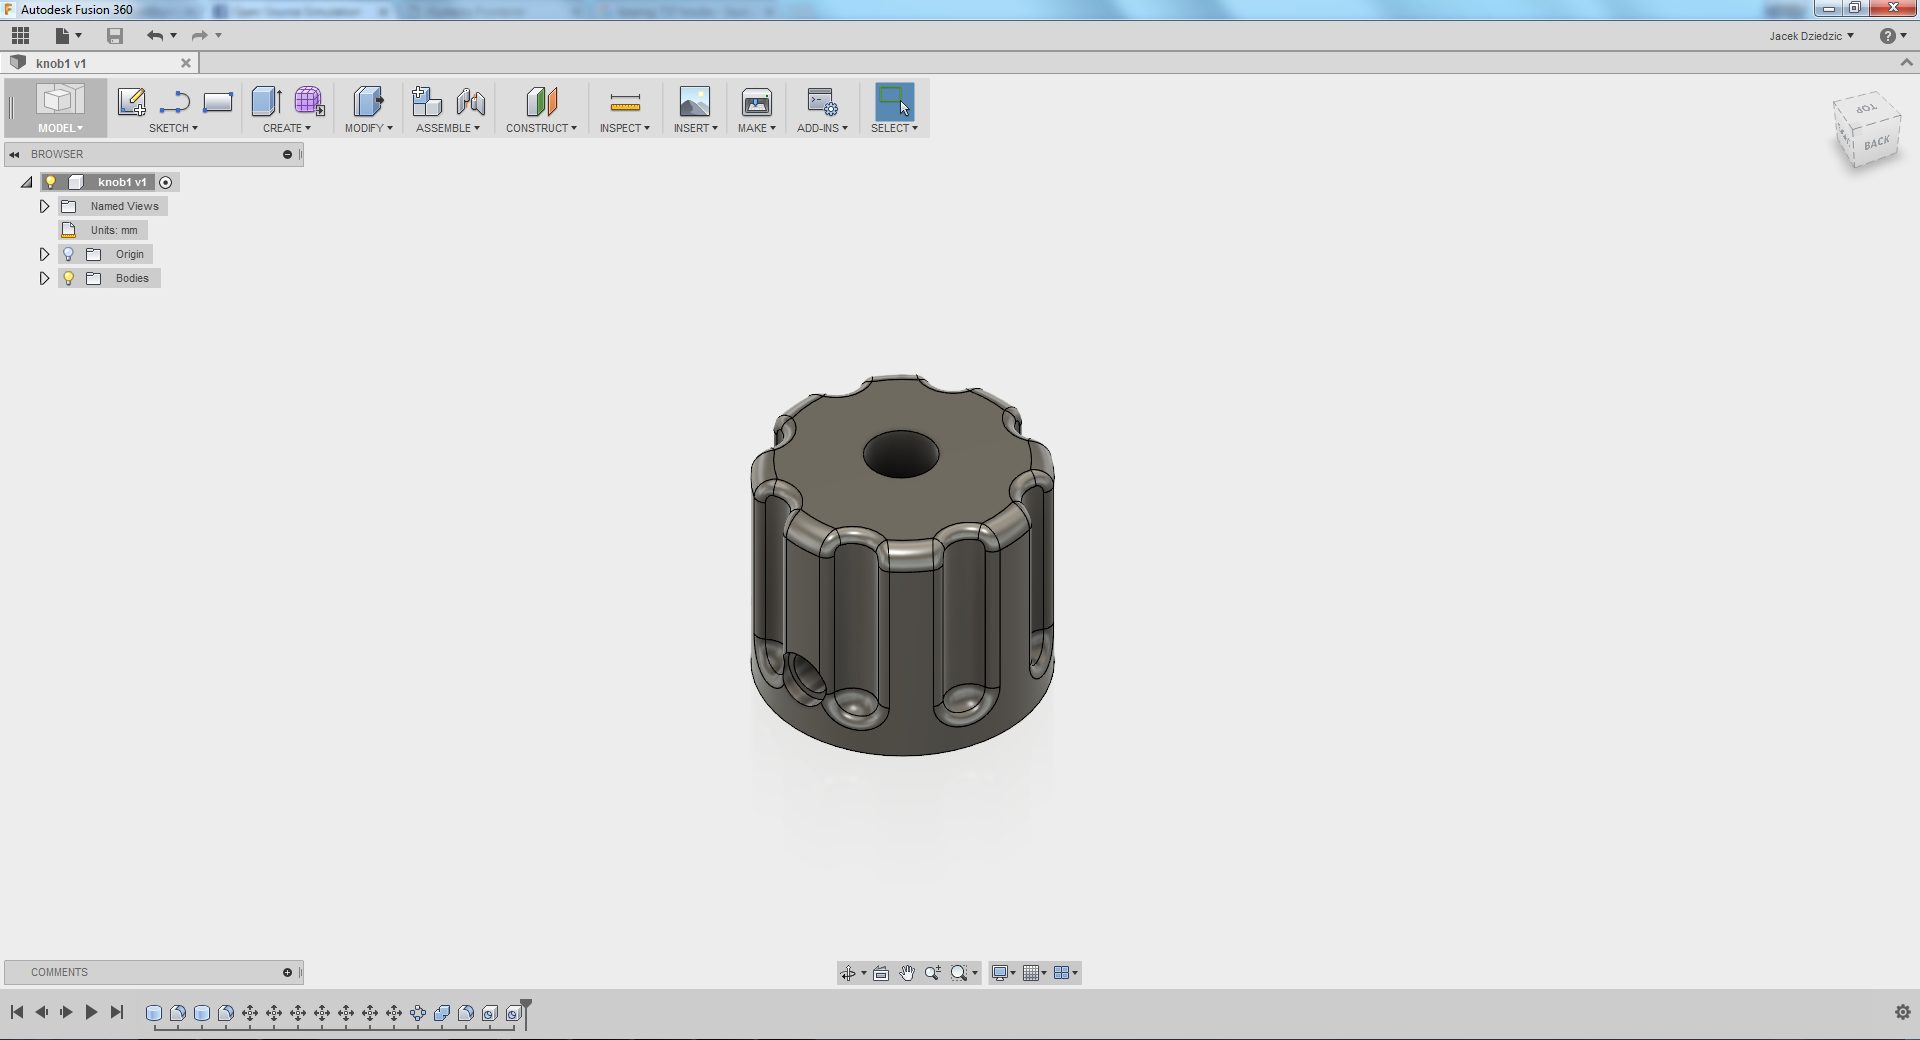The width and height of the screenshot is (1920, 1040).
Task: Click the BACK face of ViewCube
Action: pos(1876,142)
